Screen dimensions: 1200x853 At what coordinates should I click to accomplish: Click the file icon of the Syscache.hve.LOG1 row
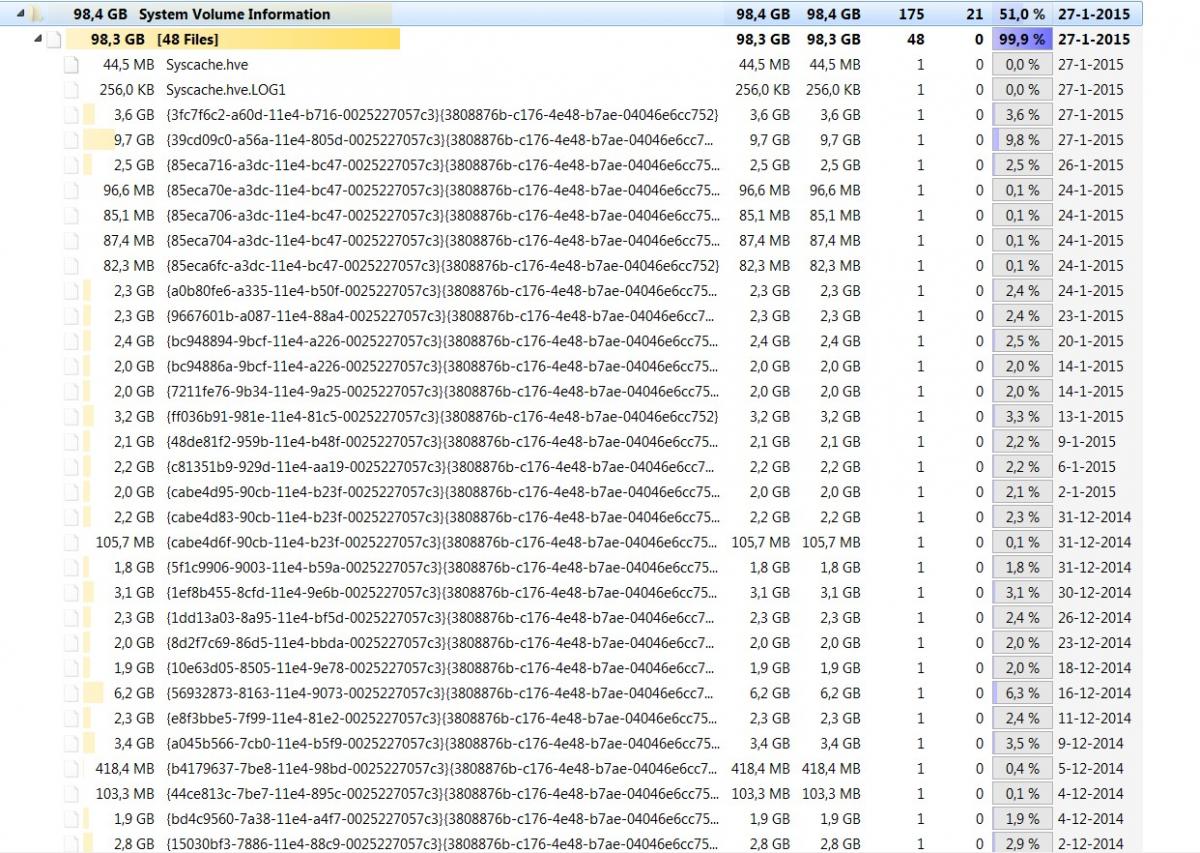pyautogui.click(x=70, y=89)
